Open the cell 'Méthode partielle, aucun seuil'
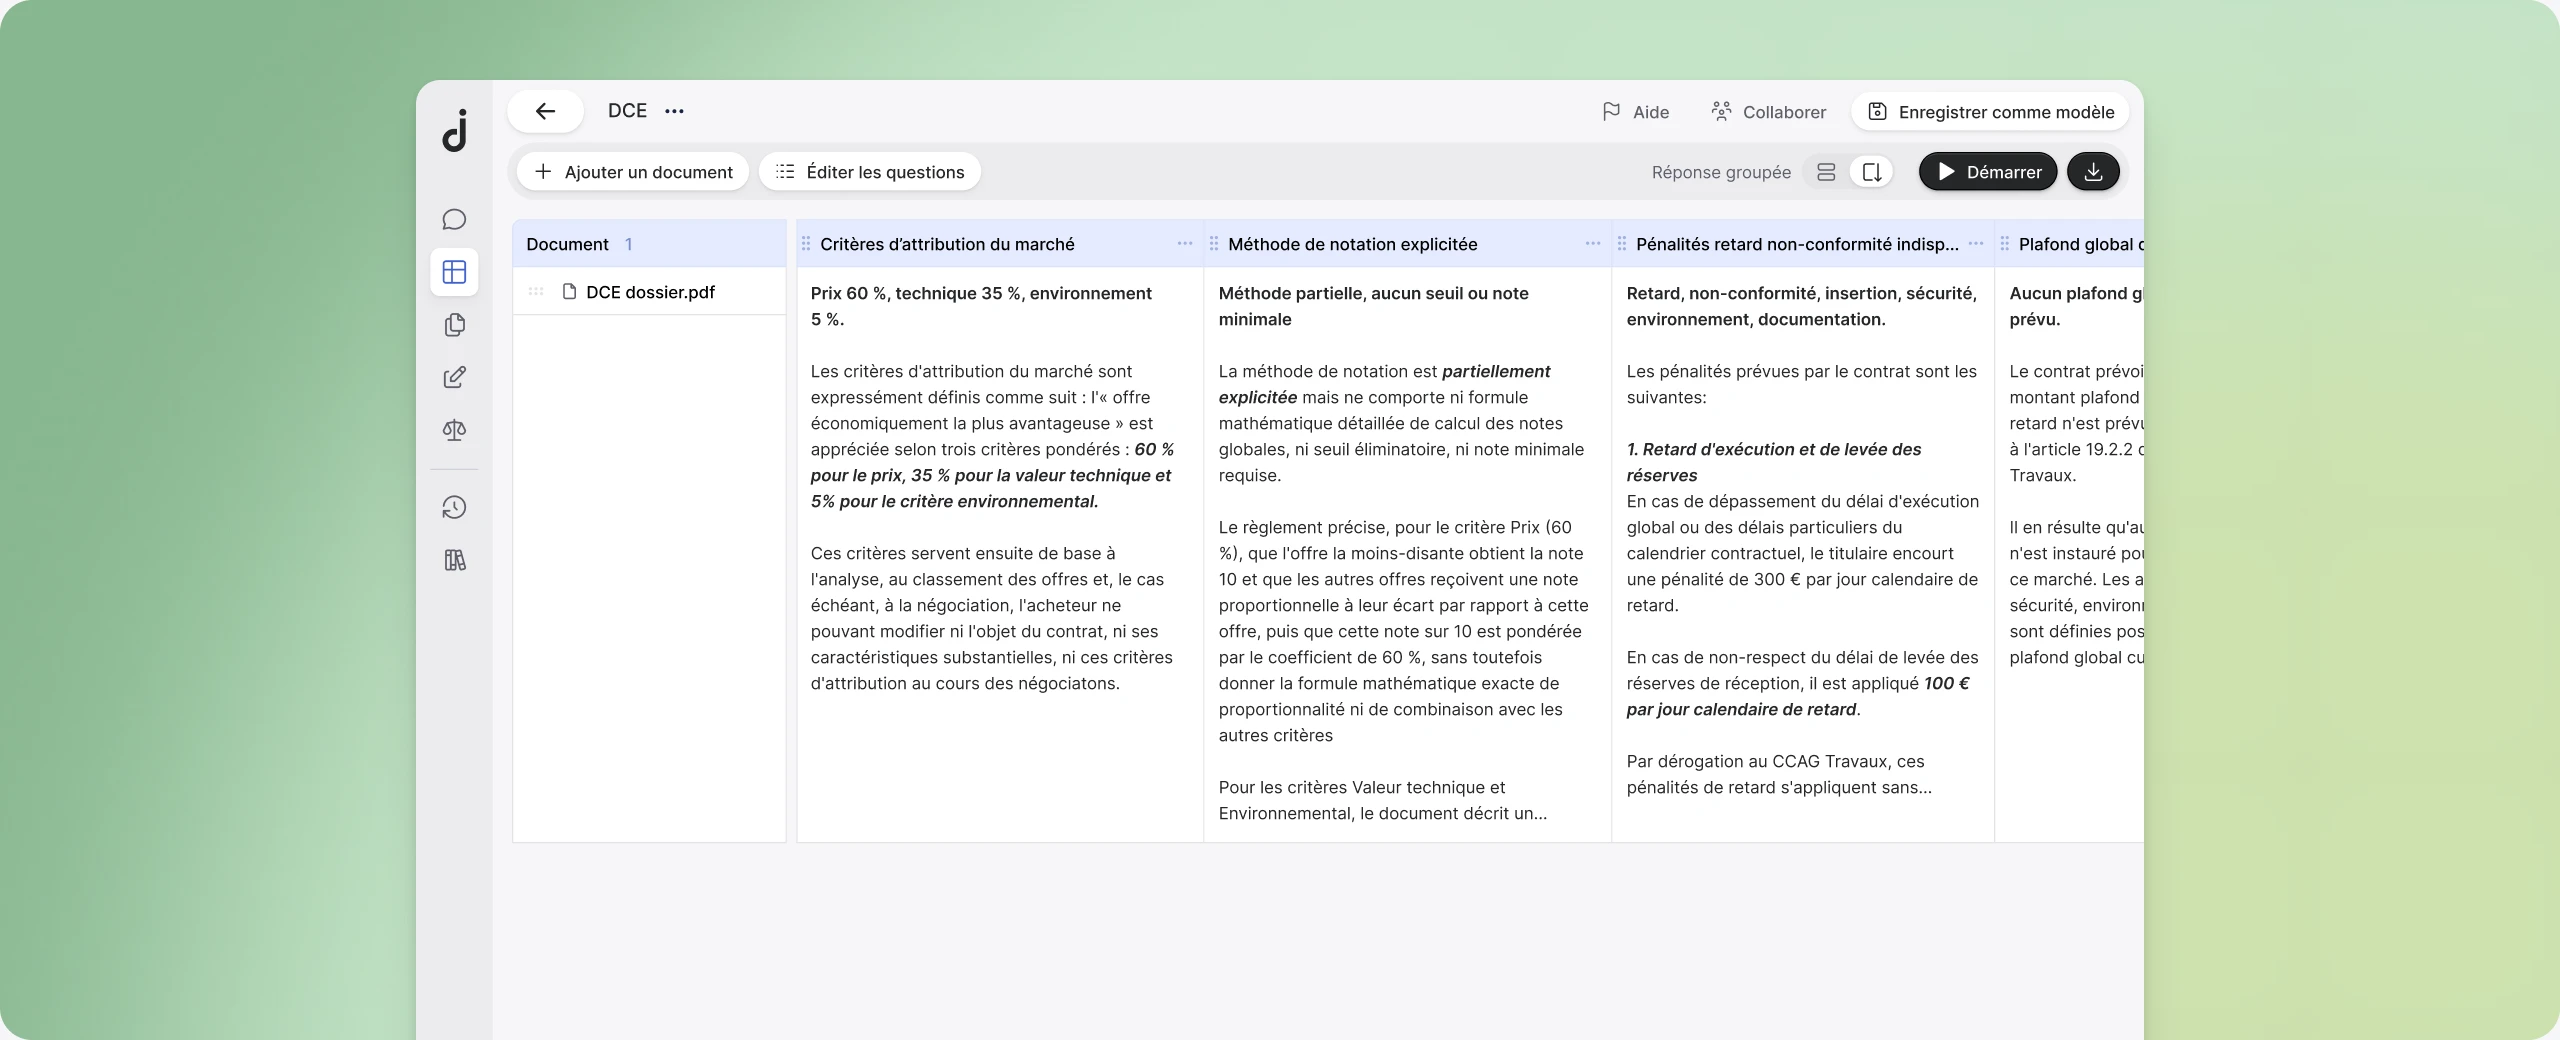2560x1040 pixels. click(1408, 555)
